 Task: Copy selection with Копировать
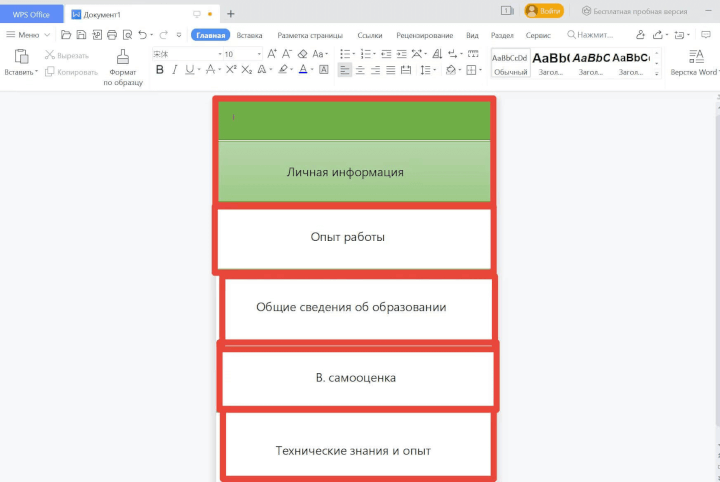coord(72,72)
